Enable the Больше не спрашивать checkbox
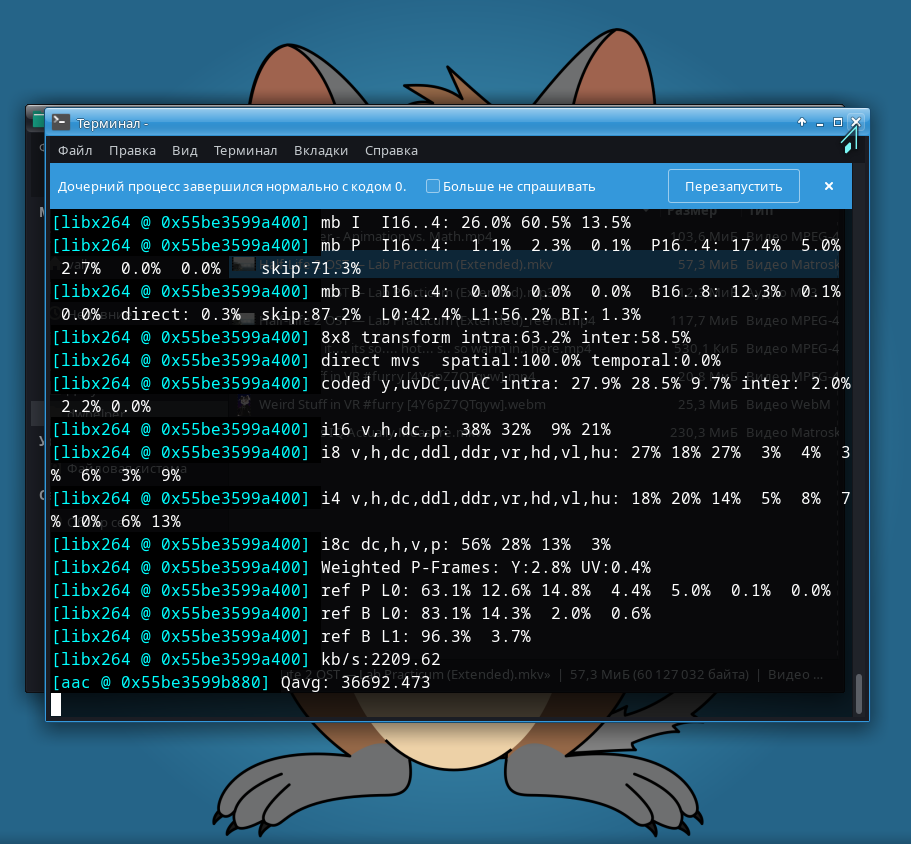 pyautogui.click(x=433, y=186)
